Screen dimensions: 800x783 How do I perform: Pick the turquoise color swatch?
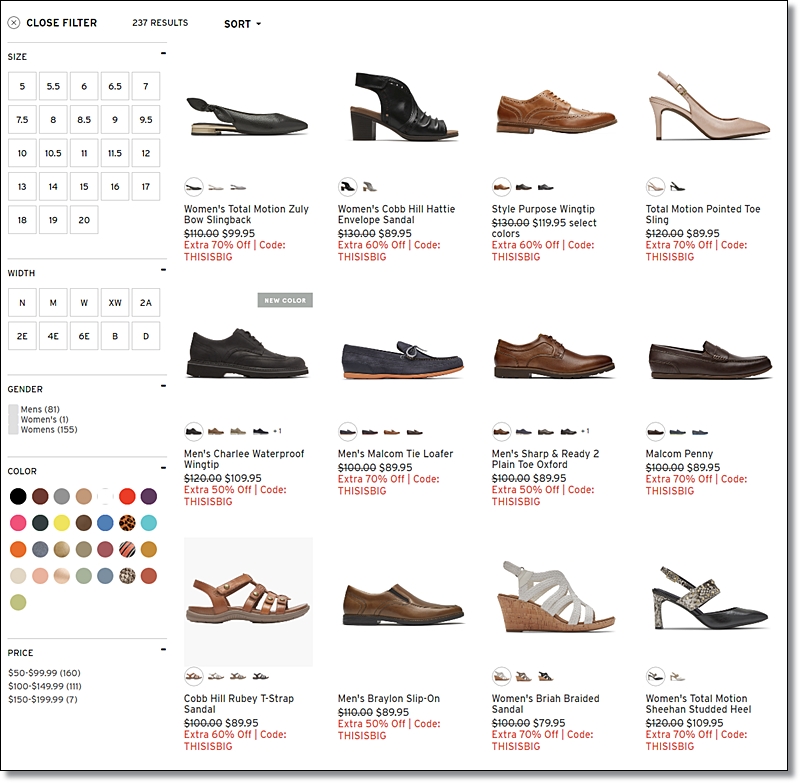[x=149, y=523]
